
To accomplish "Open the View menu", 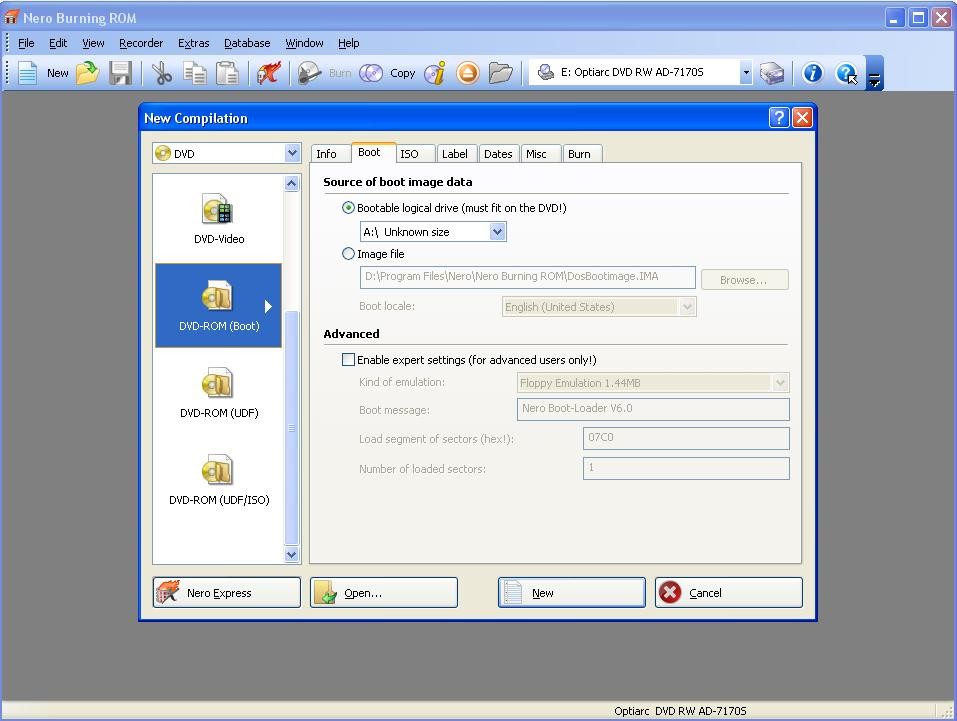I will pos(93,43).
